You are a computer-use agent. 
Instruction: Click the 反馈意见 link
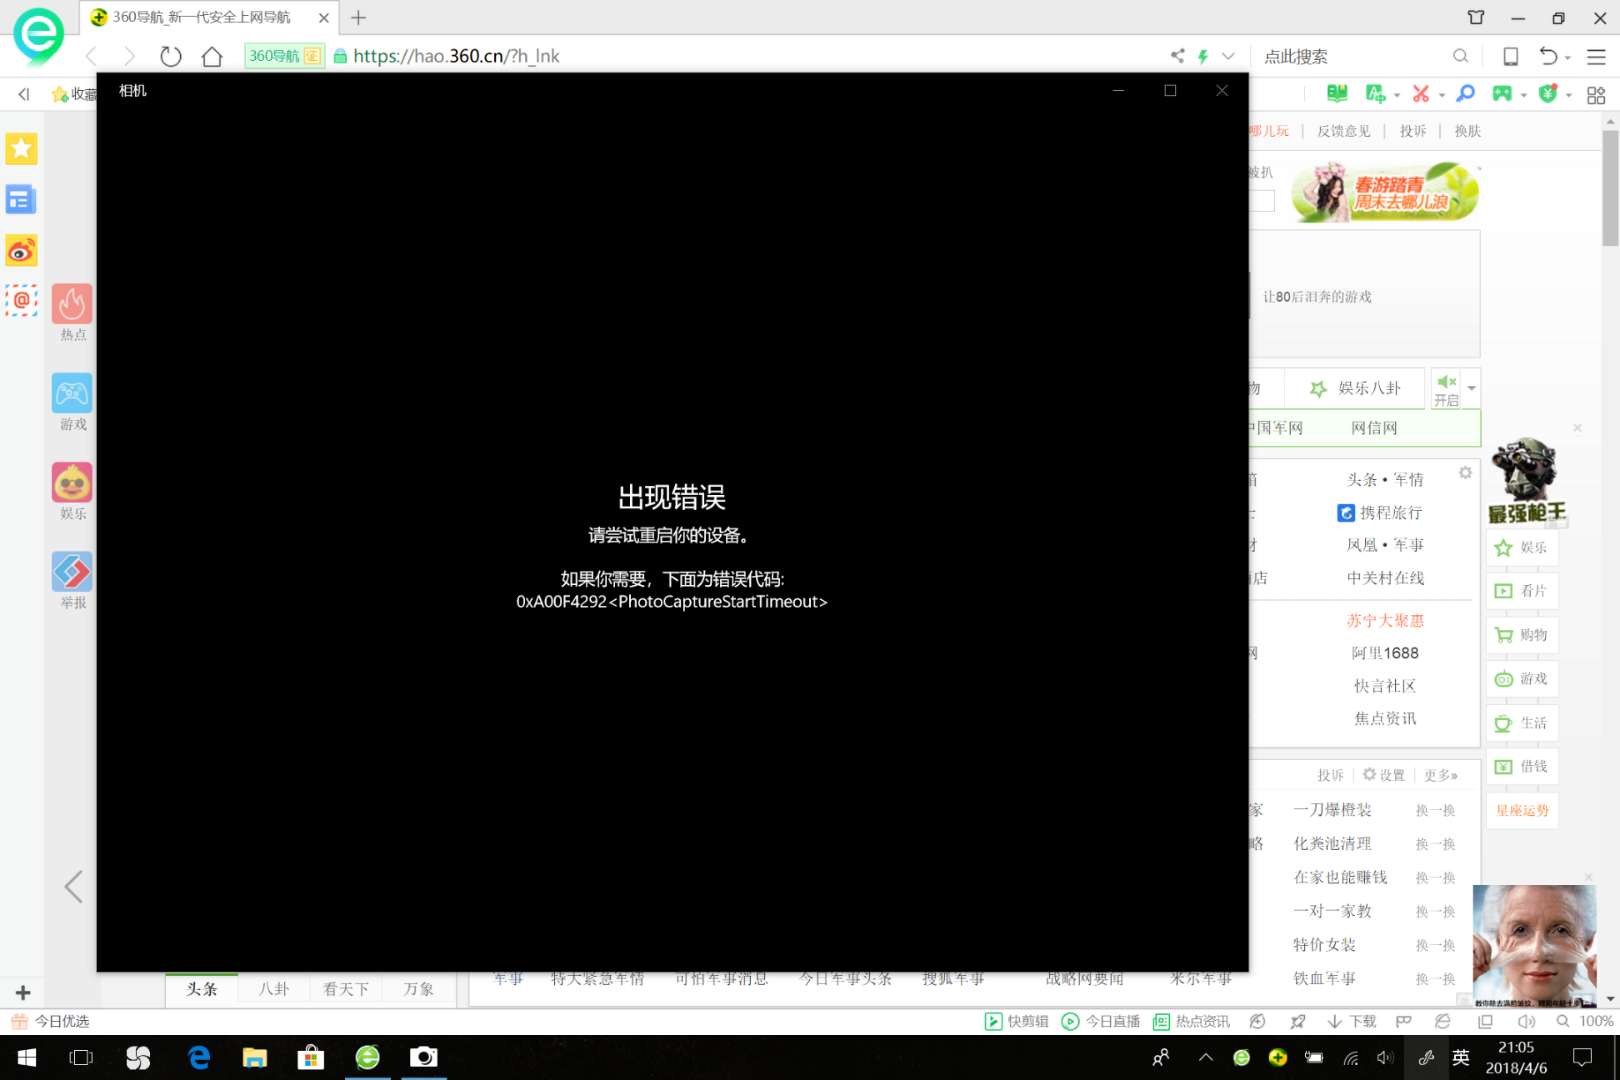(x=1344, y=131)
